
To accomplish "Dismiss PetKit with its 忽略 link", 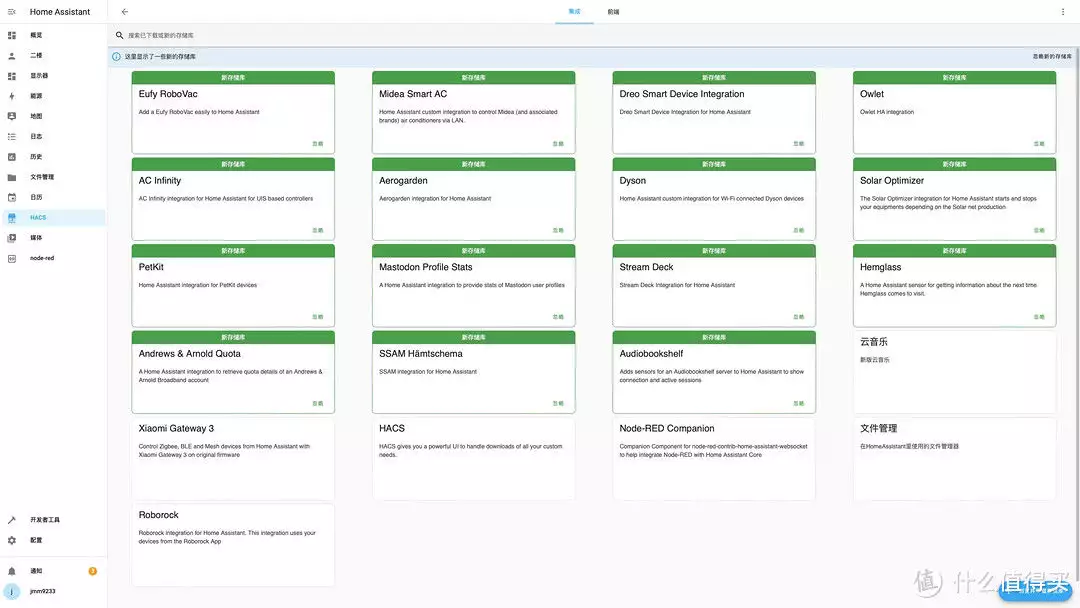I will pos(318,317).
